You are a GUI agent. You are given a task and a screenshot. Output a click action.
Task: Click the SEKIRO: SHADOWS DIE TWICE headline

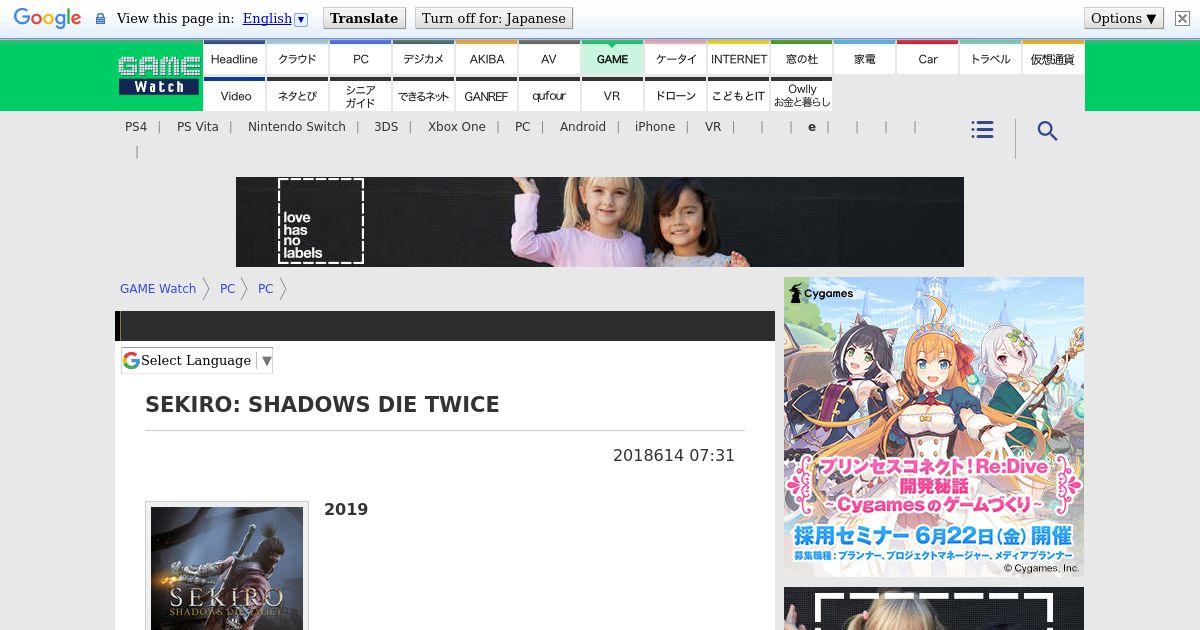[x=322, y=405]
